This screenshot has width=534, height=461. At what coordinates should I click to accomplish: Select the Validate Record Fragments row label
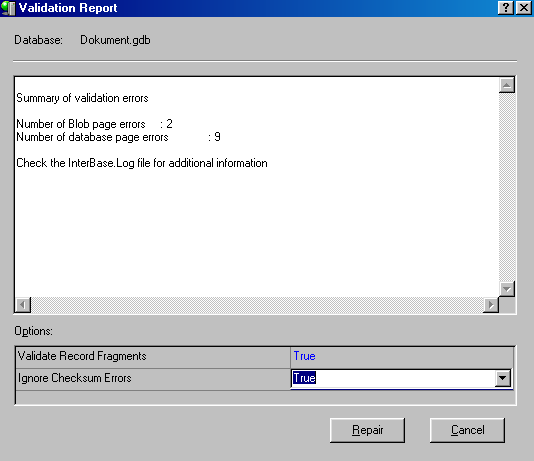(x=82, y=356)
